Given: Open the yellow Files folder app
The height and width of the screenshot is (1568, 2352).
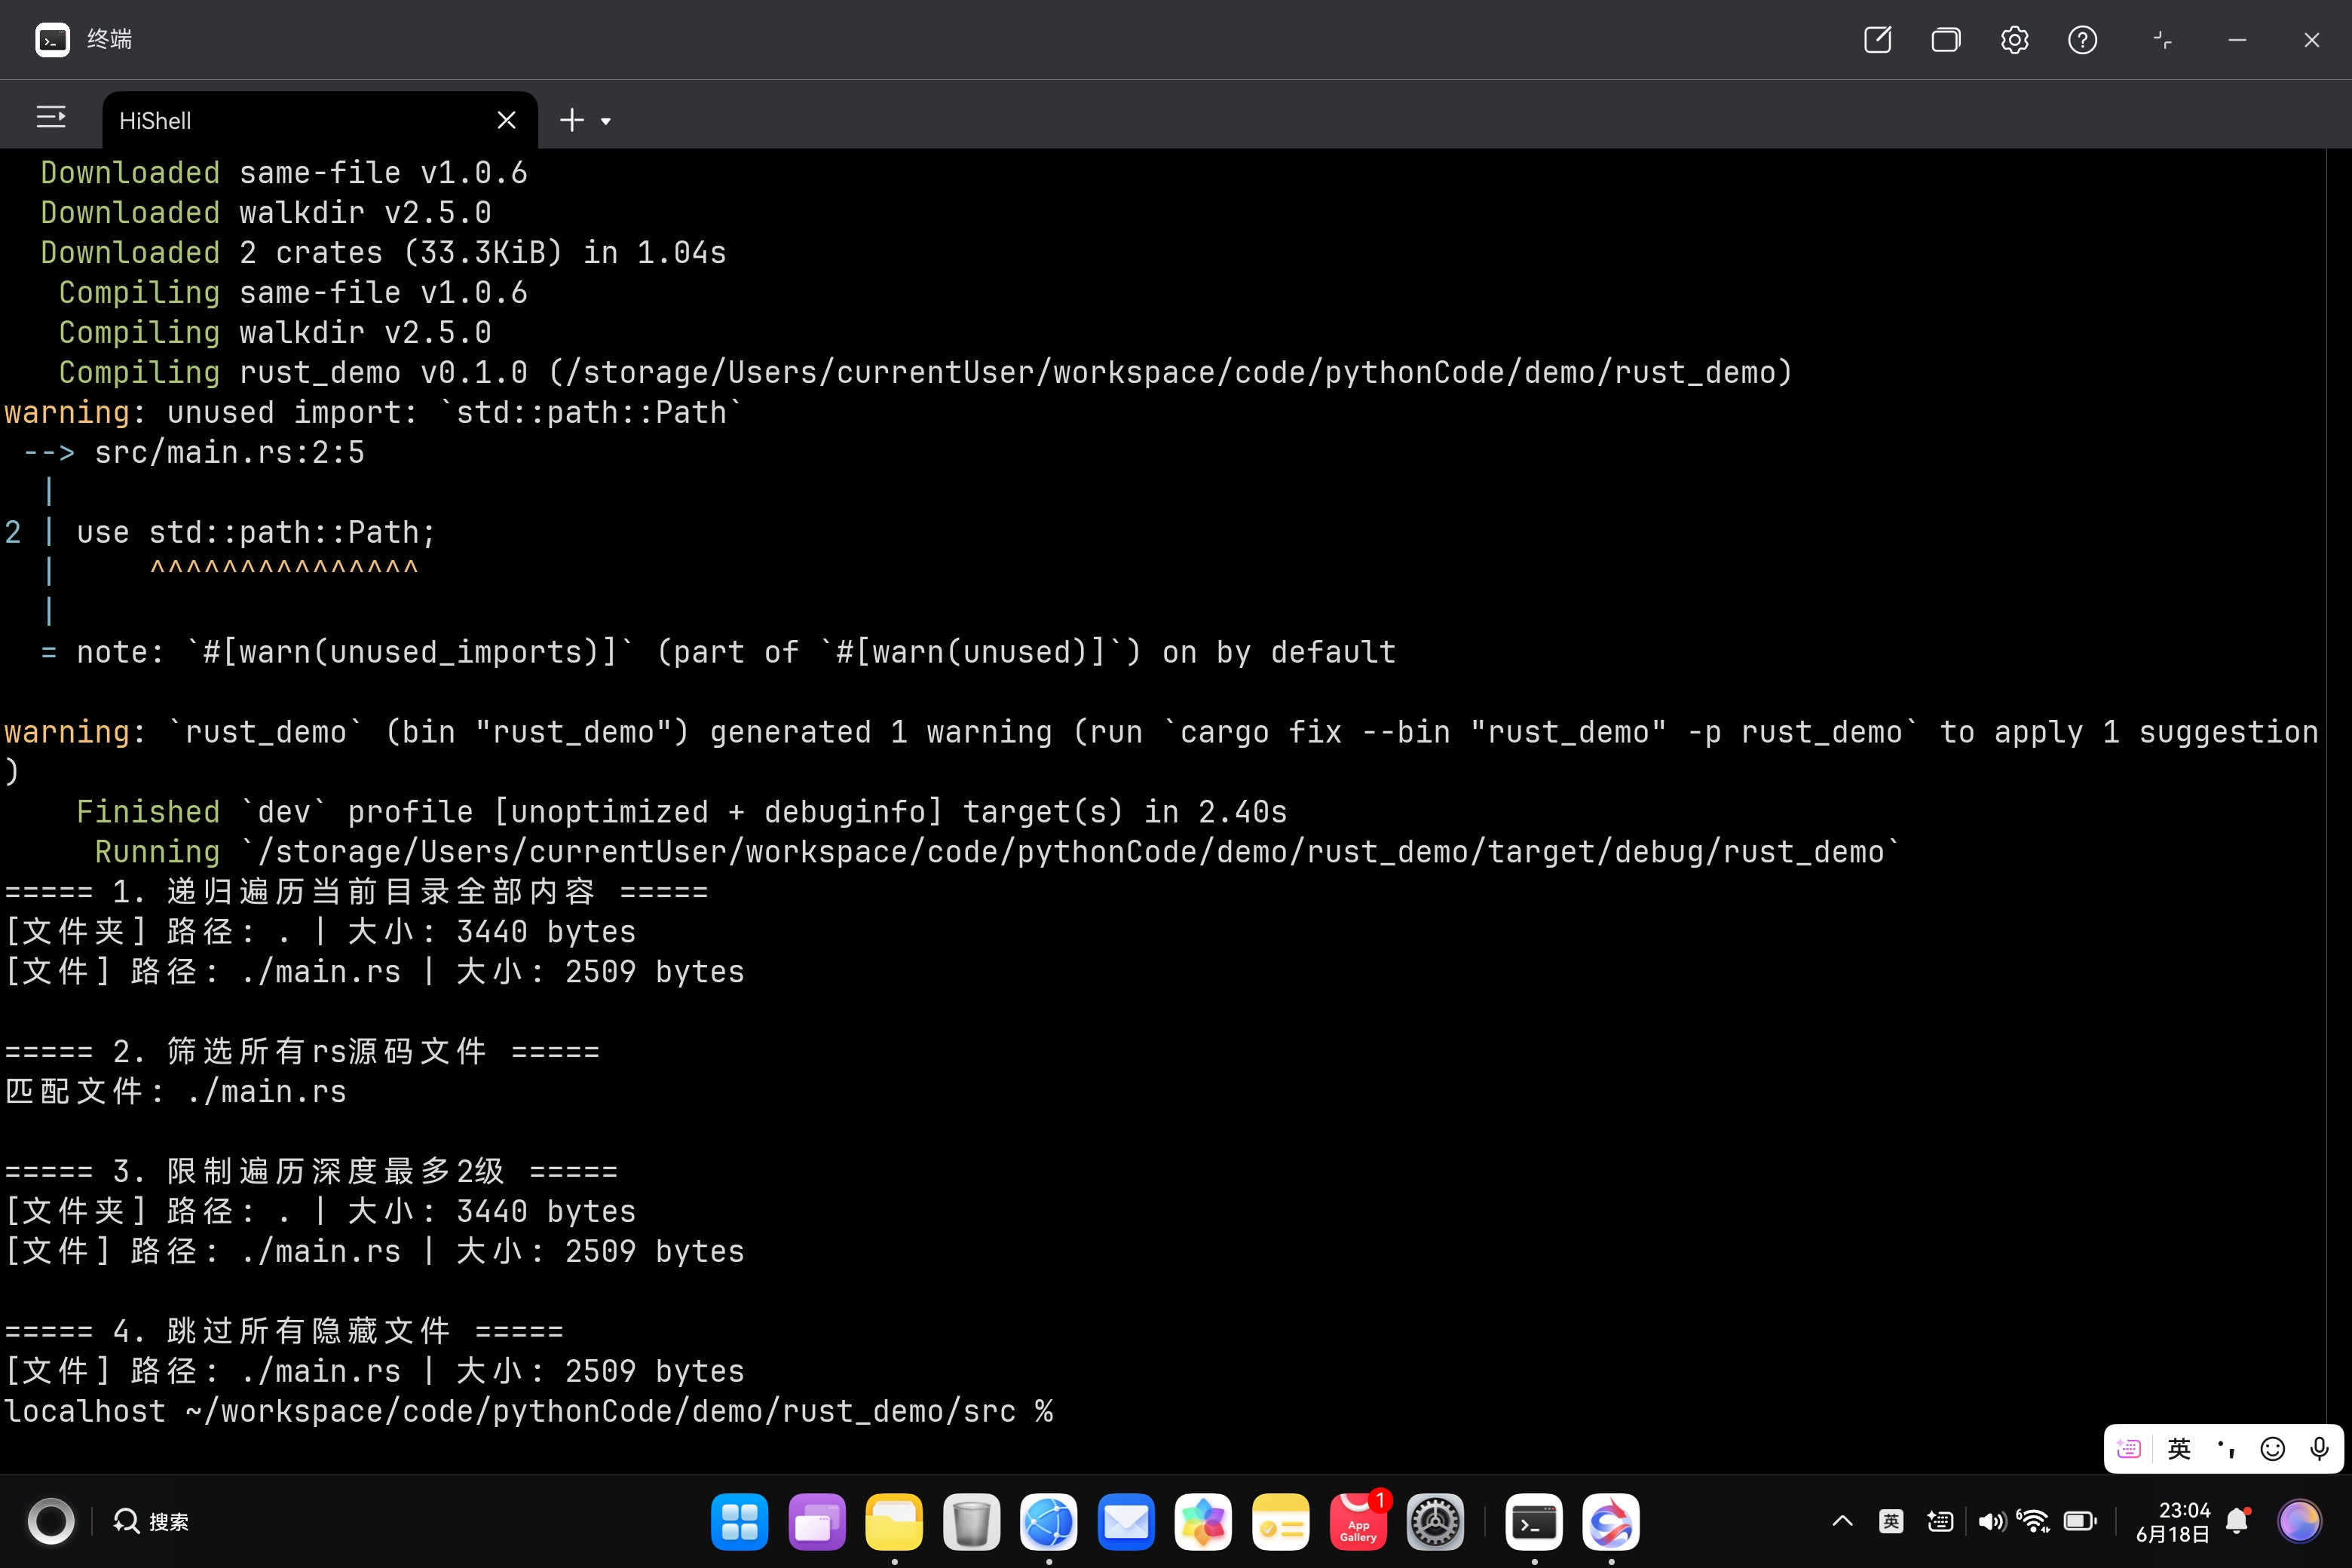Looking at the screenshot, I should pos(894,1522).
